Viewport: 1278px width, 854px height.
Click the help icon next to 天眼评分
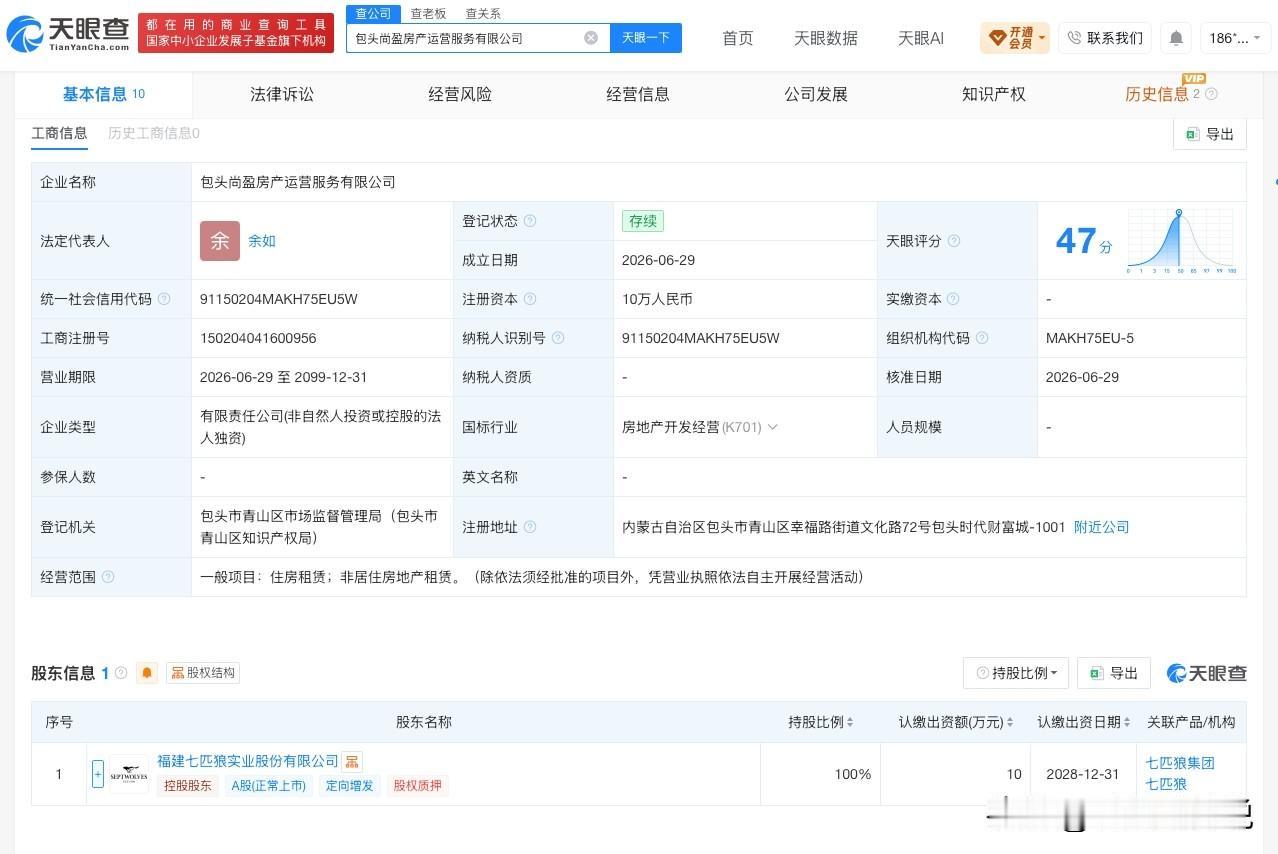click(954, 241)
